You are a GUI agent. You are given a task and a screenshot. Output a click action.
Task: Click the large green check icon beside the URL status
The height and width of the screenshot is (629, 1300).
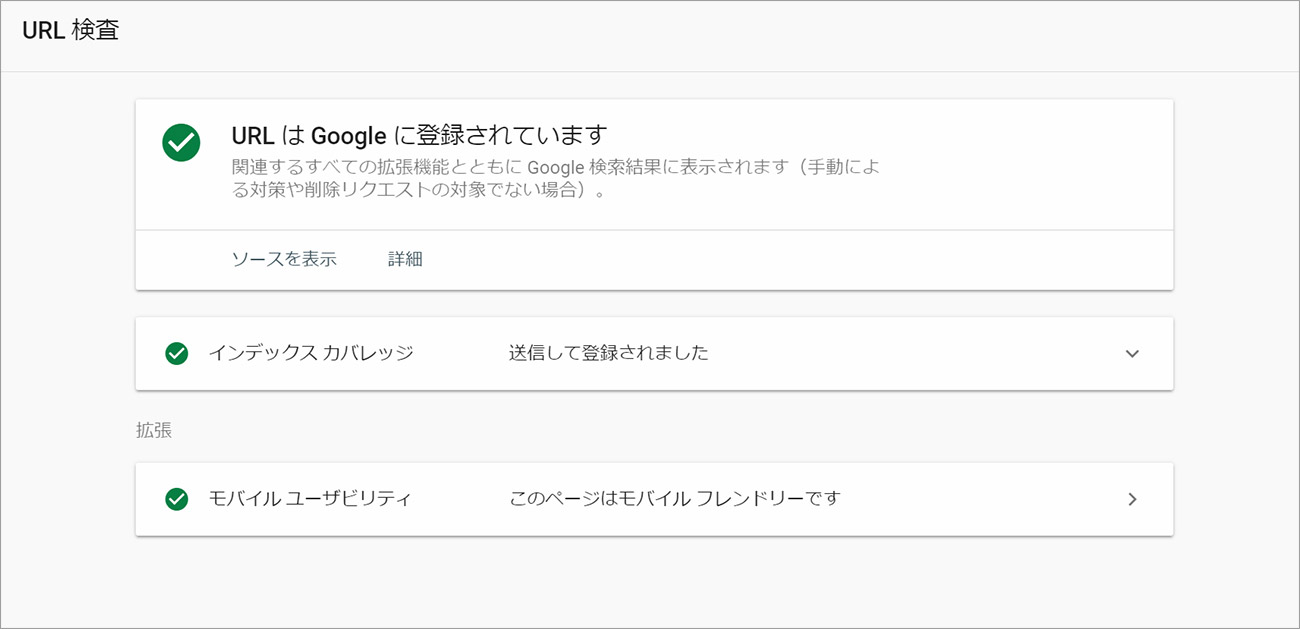[181, 143]
